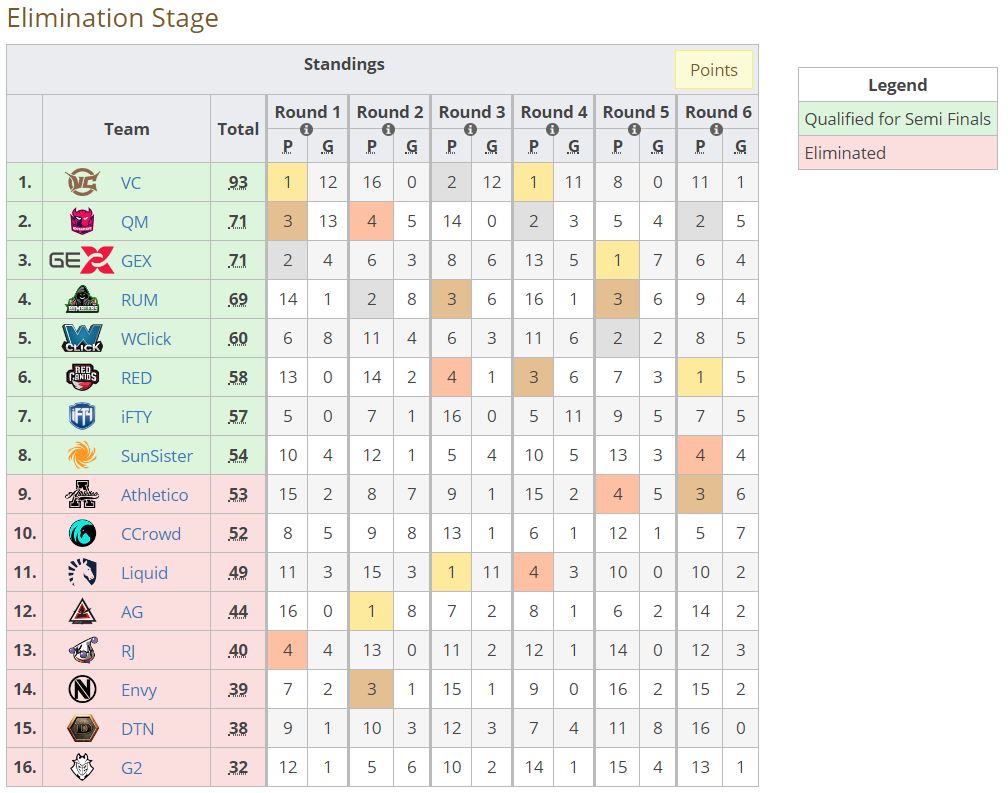Click the Round 4 info icon

point(553,130)
